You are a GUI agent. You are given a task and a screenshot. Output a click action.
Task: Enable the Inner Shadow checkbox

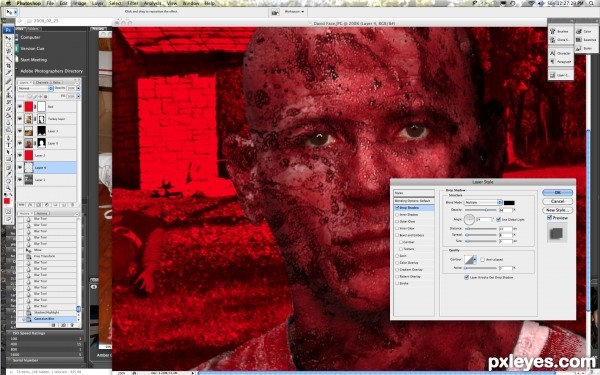[x=397, y=215]
